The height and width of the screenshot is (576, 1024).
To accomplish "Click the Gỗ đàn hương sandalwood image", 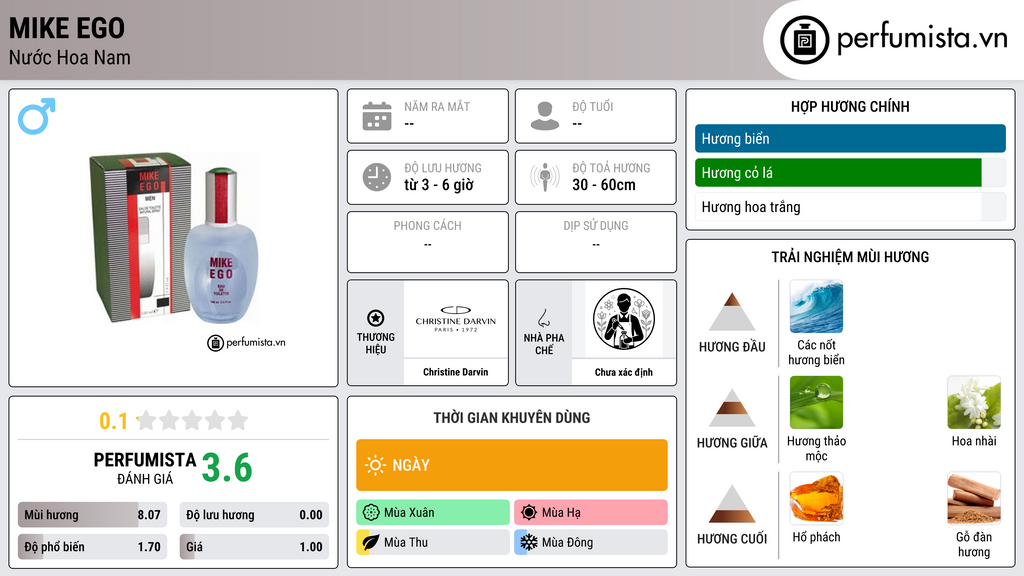I will (x=974, y=498).
